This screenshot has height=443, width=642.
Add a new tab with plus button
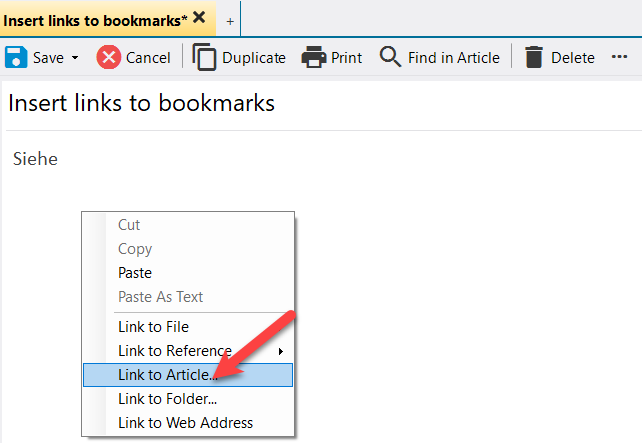tap(230, 20)
